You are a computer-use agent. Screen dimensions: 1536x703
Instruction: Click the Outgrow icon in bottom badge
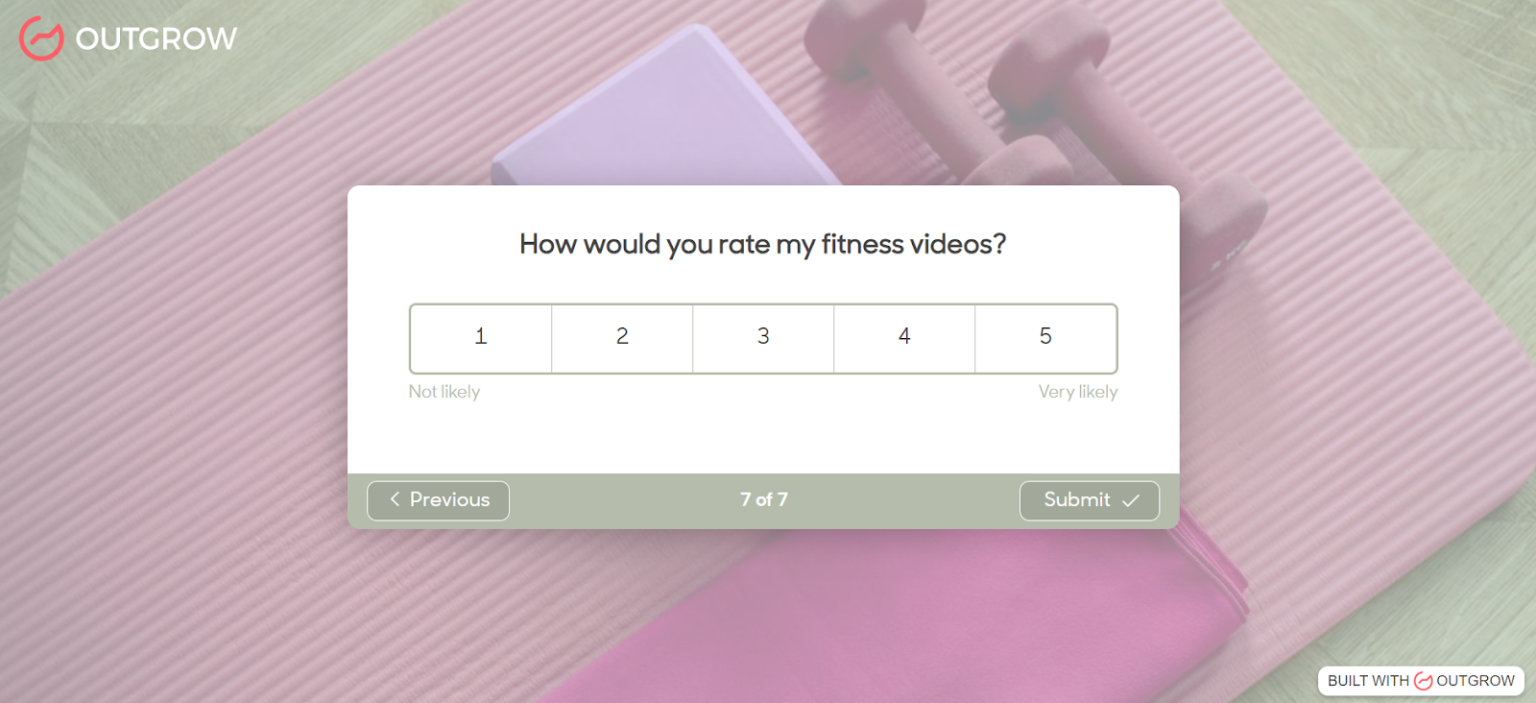1423,681
